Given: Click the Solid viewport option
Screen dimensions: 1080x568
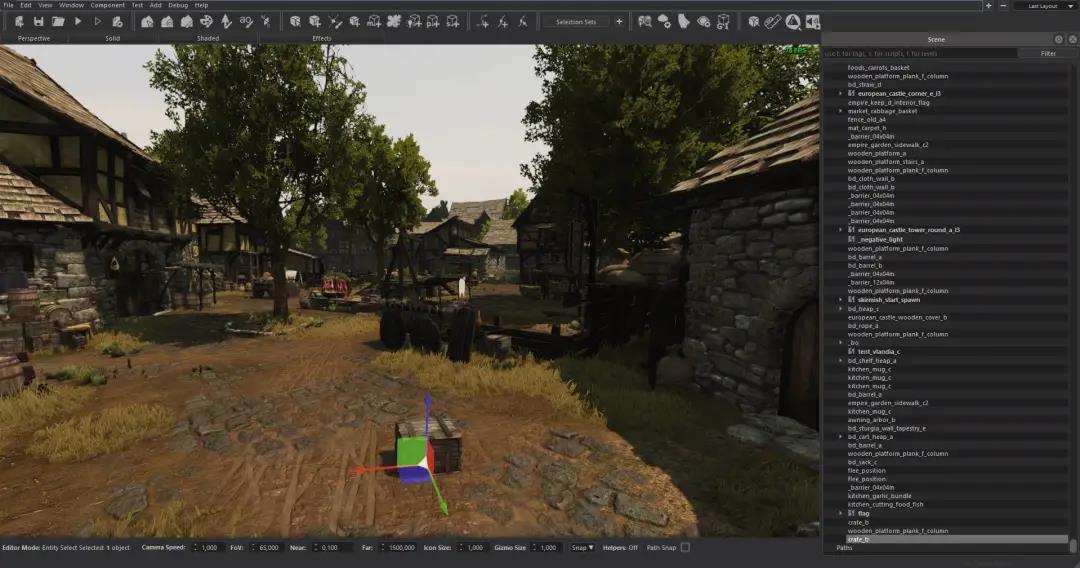Looking at the screenshot, I should 113,39.
